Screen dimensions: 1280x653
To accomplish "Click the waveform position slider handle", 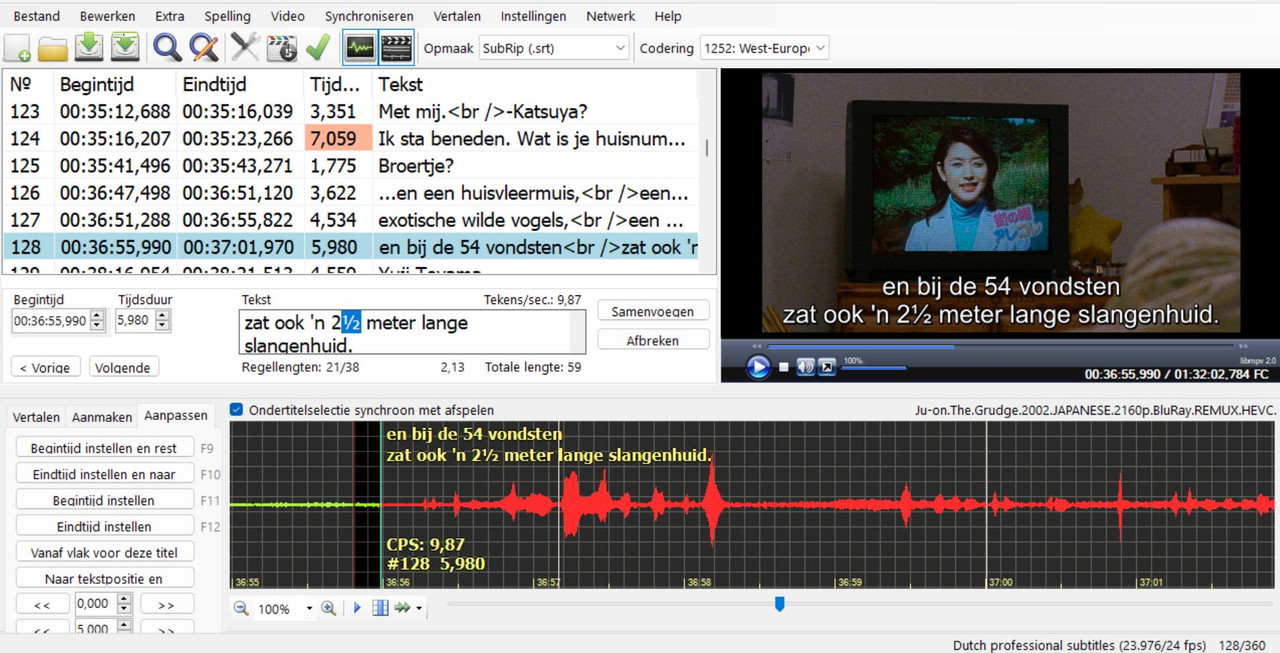I will 780,603.
